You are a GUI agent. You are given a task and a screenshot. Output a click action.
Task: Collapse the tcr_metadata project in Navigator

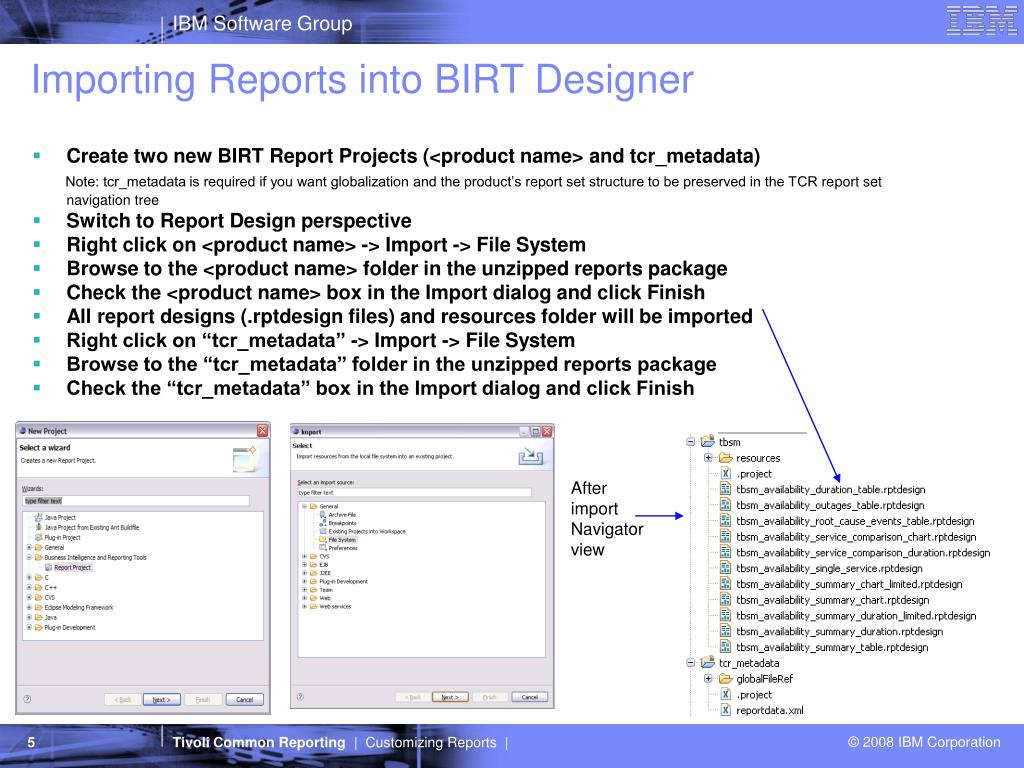(x=691, y=663)
